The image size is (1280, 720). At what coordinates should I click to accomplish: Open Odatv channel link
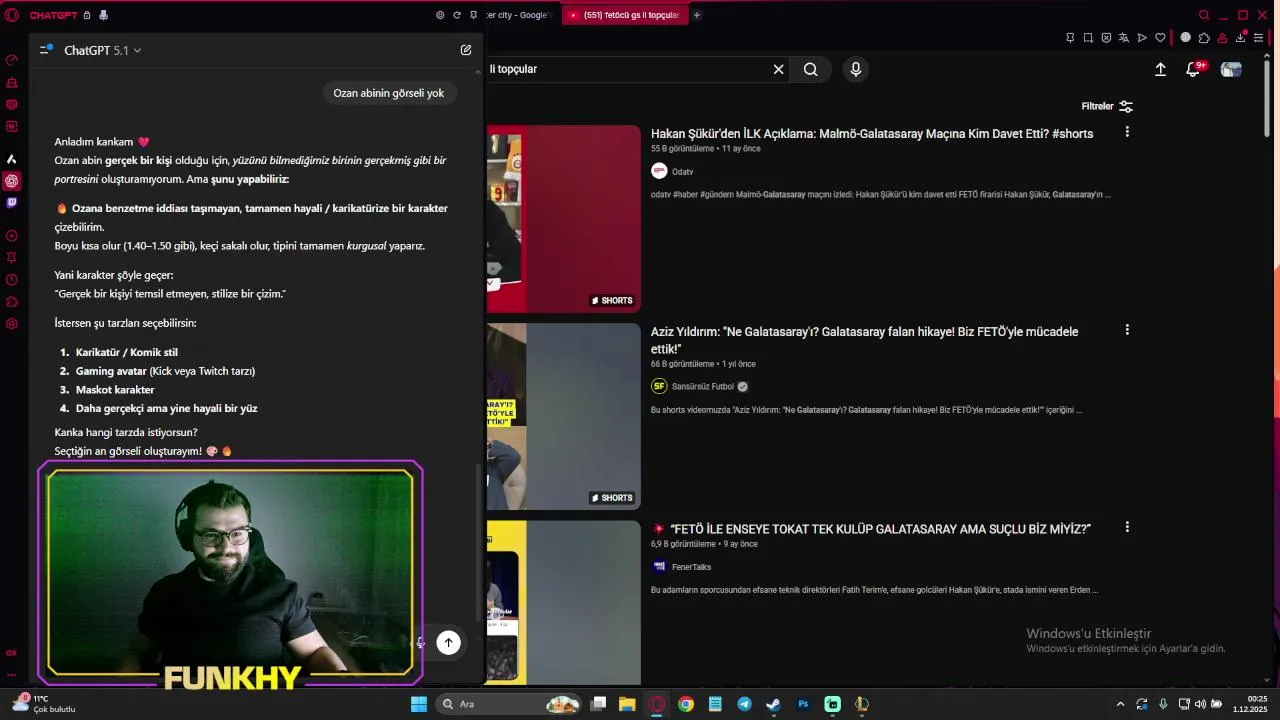pyautogui.click(x=683, y=171)
